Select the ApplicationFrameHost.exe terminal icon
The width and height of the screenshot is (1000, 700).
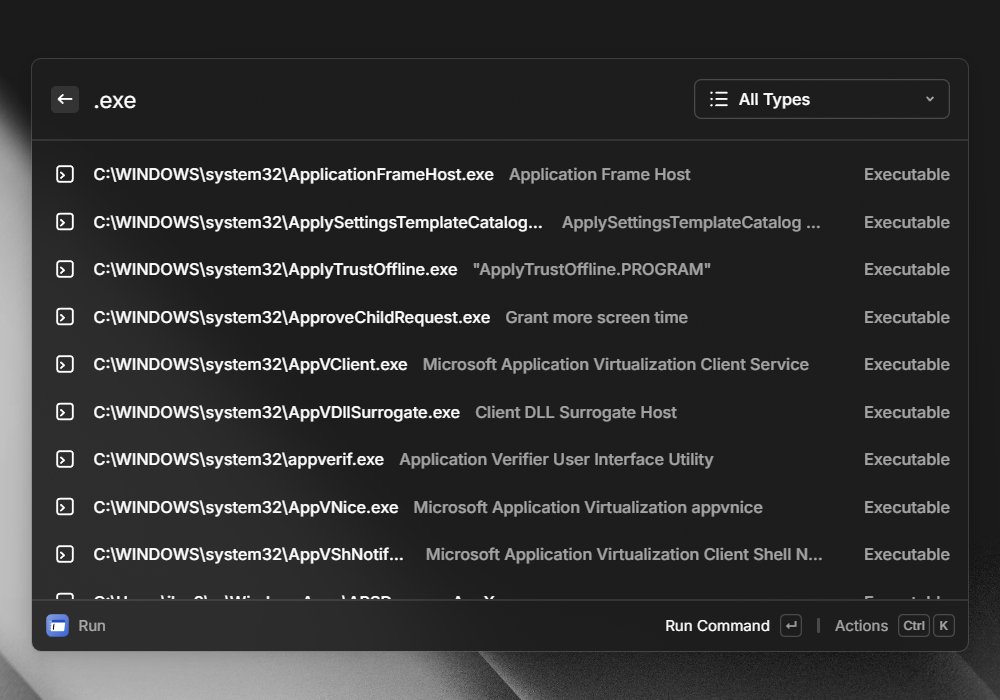pos(65,174)
